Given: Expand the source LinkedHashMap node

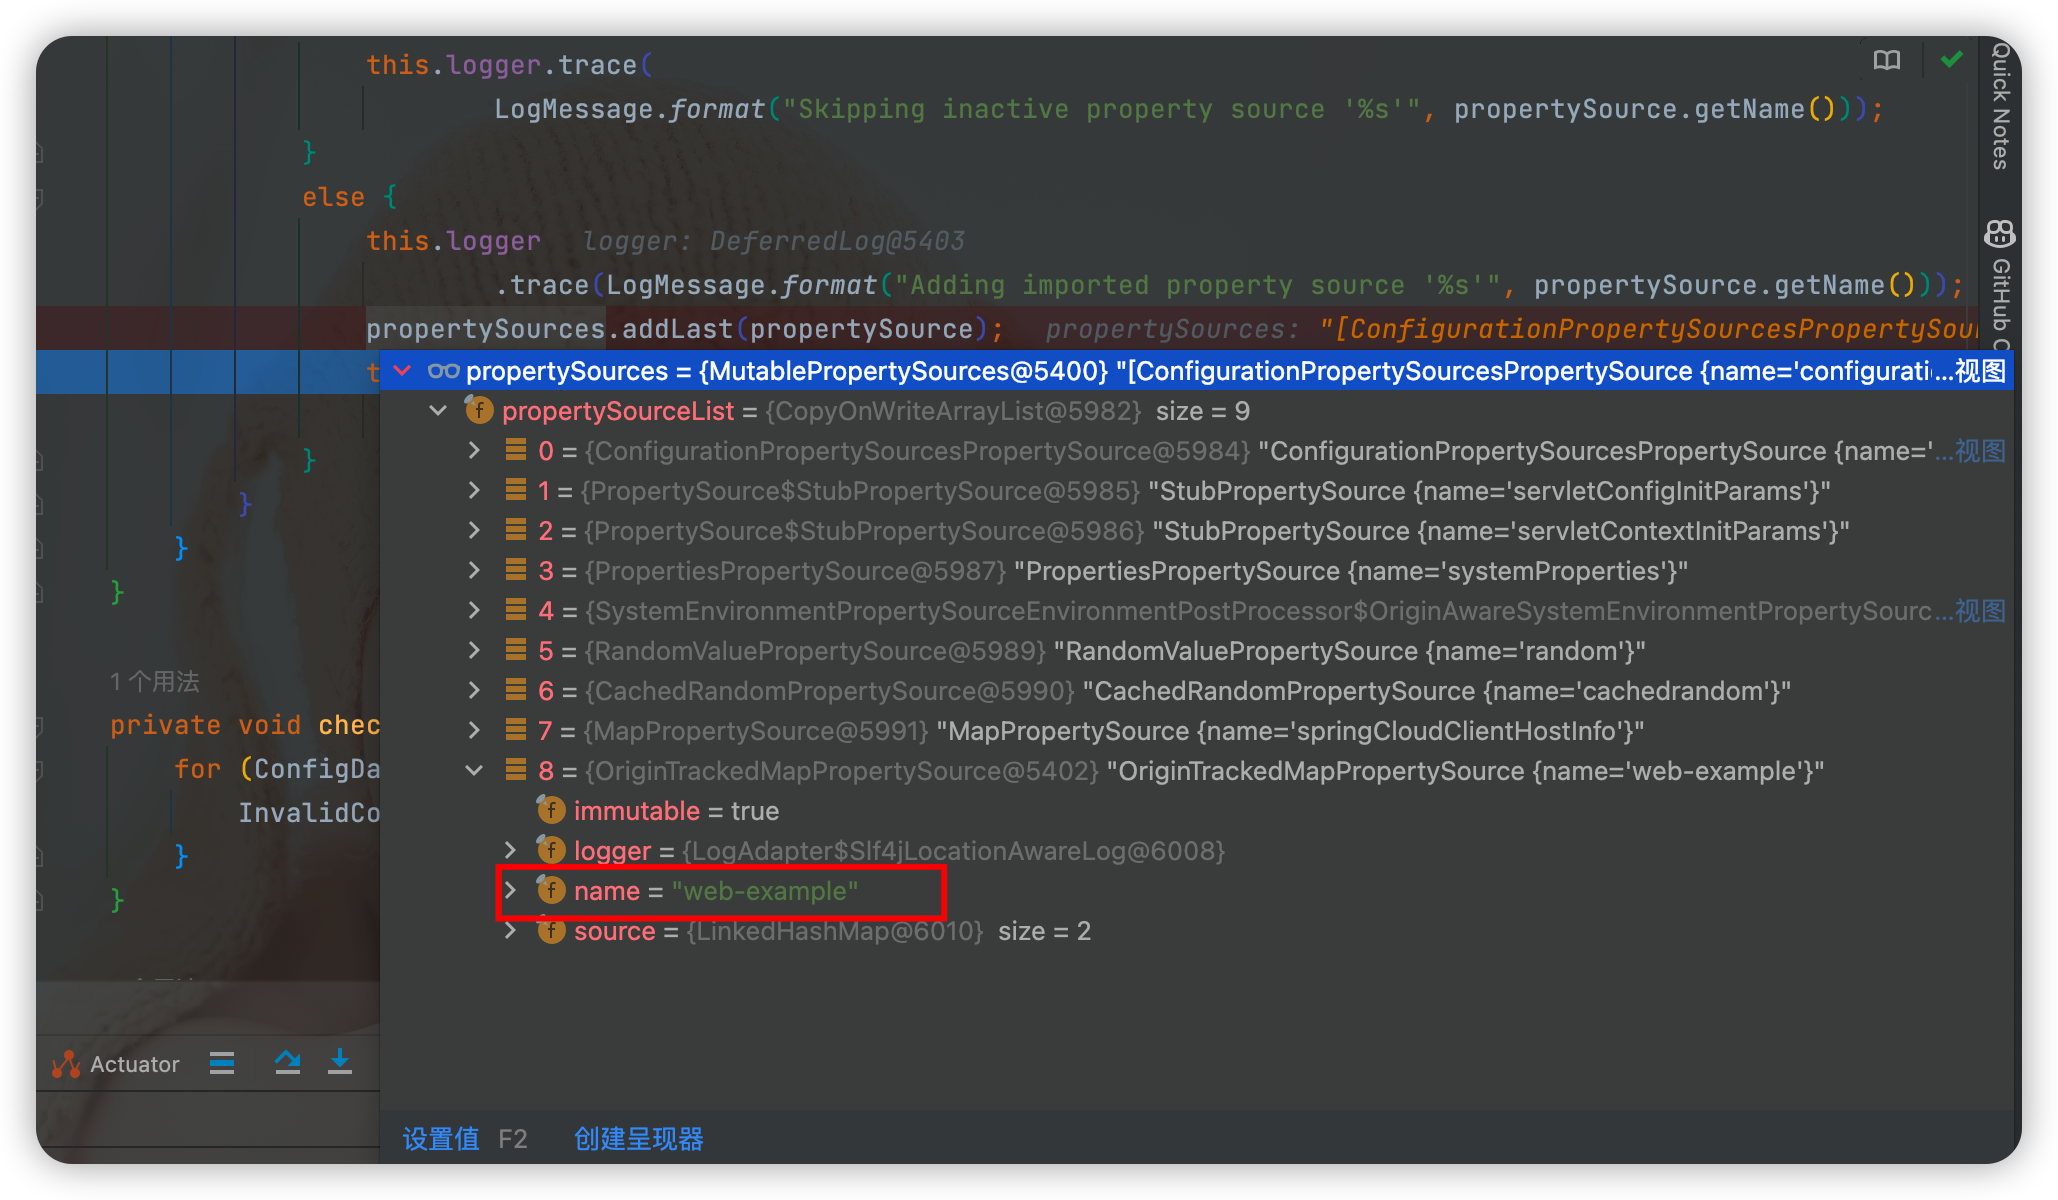Looking at the screenshot, I should coord(510,931).
